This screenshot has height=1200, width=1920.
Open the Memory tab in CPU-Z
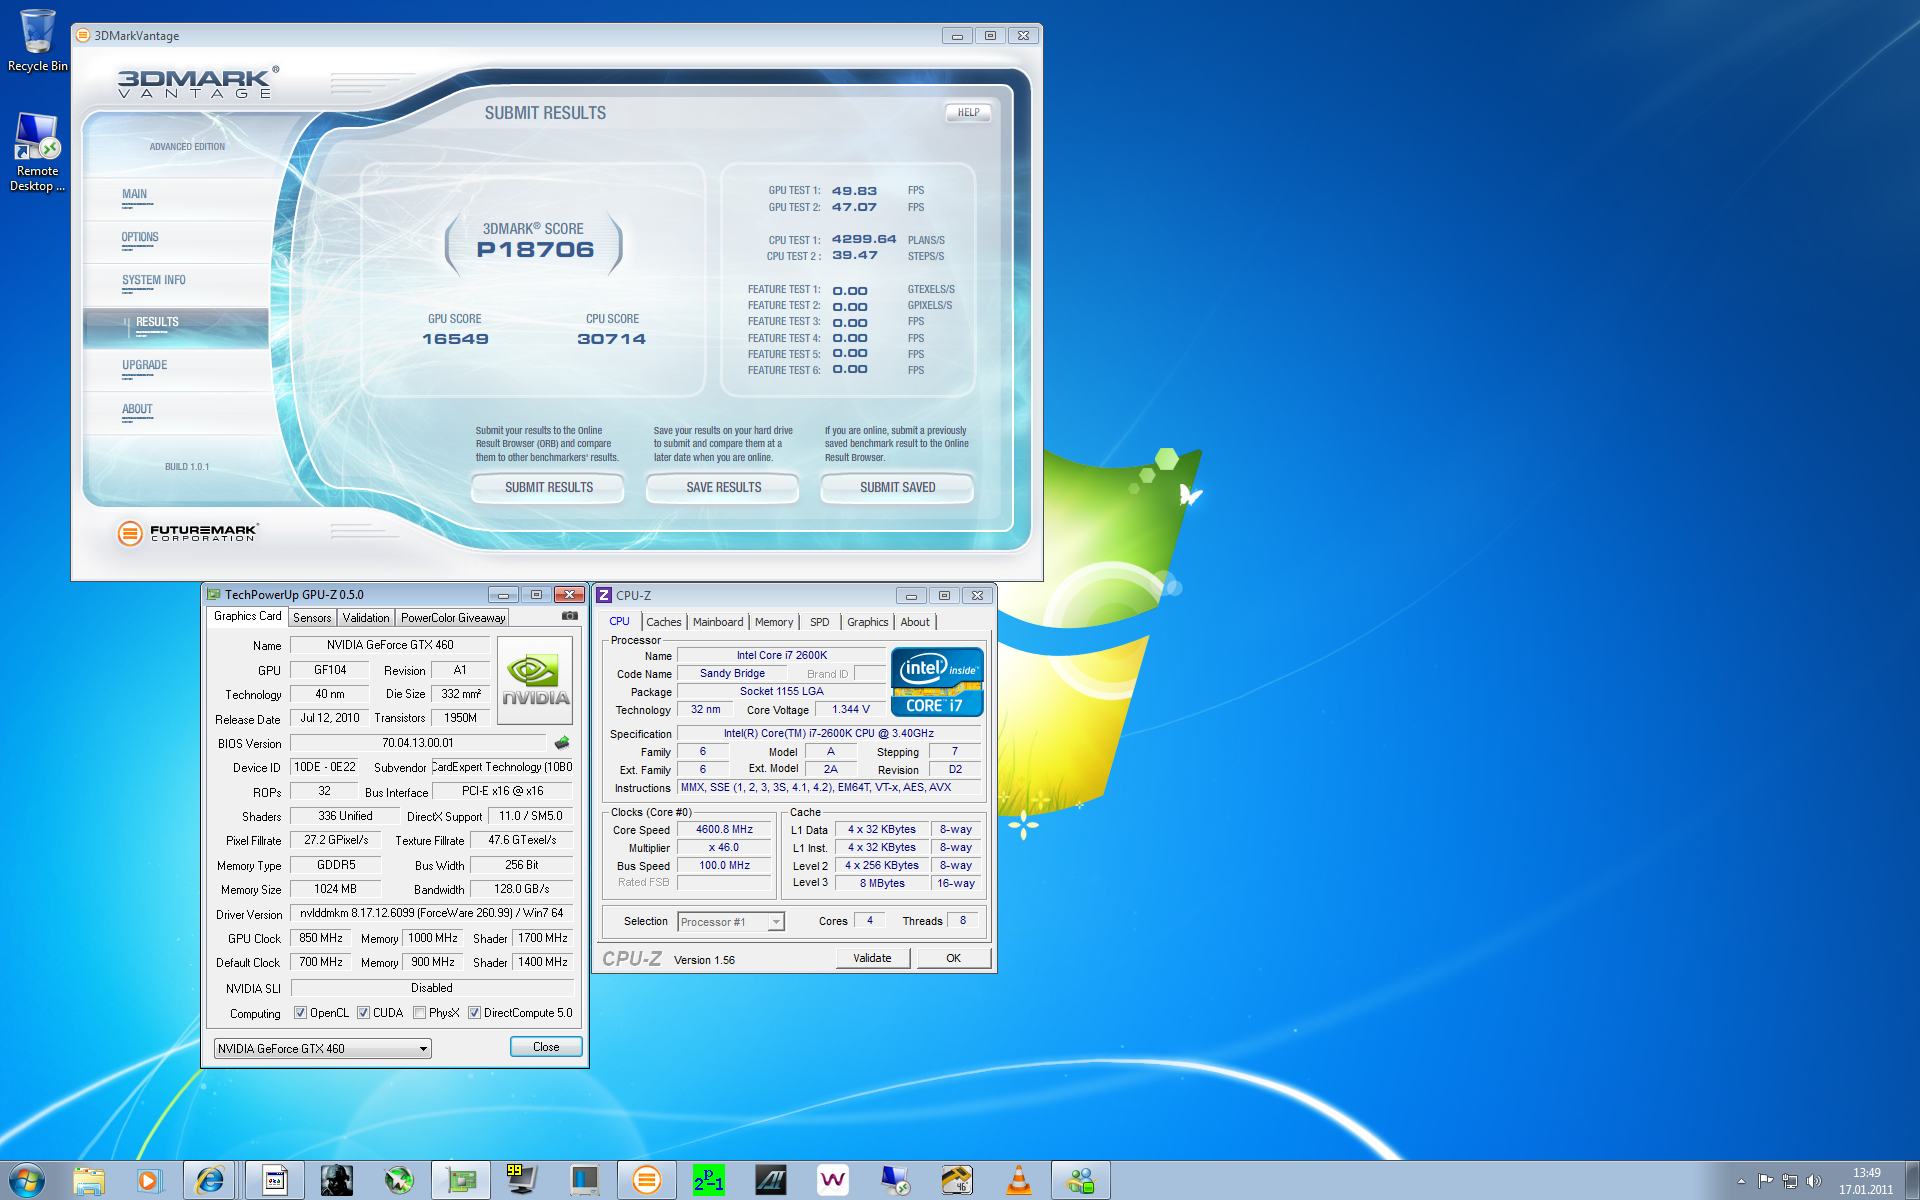coord(774,622)
